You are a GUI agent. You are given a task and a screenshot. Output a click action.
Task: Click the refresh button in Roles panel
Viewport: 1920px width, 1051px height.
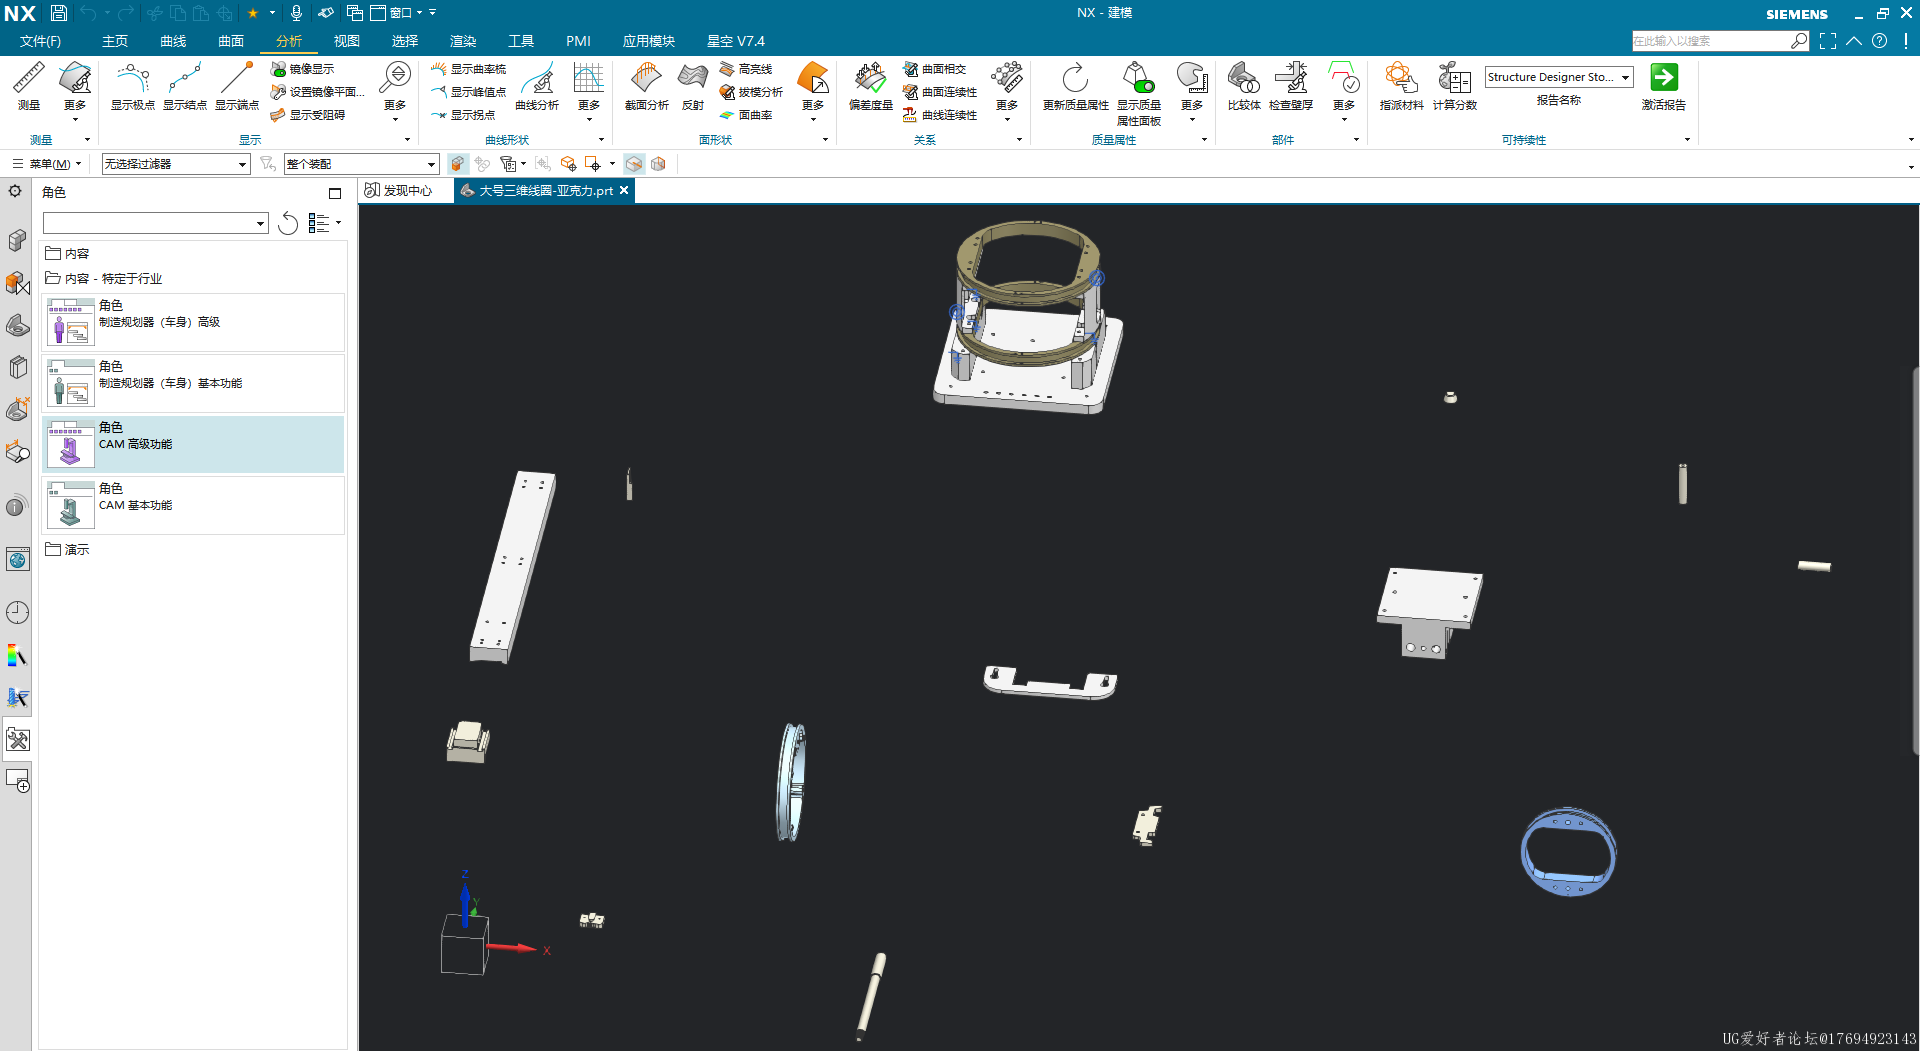coord(288,223)
